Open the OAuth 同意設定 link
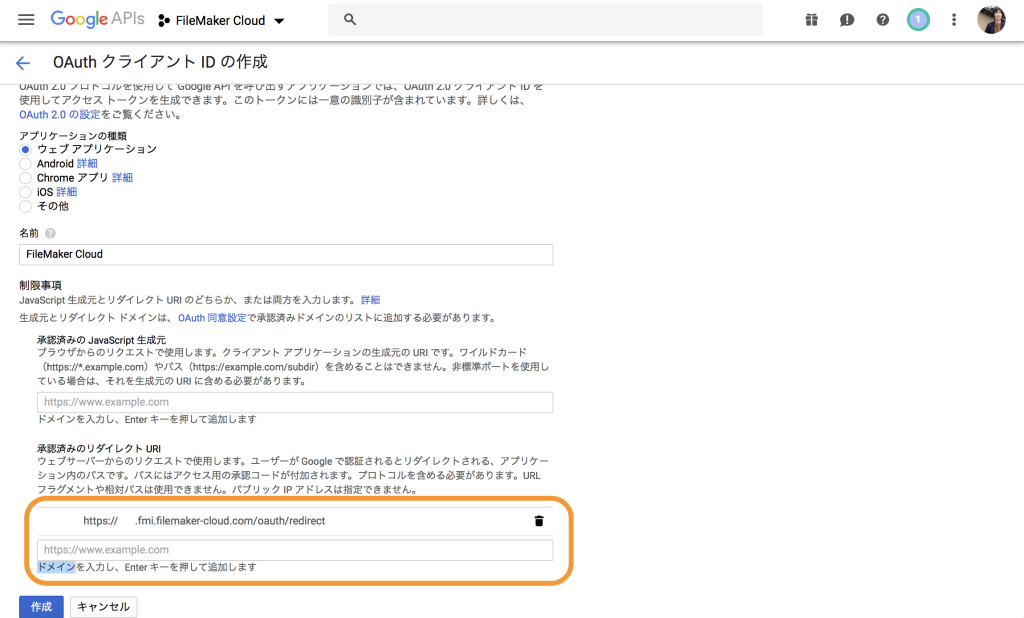The width and height of the screenshot is (1024, 618). pos(212,318)
